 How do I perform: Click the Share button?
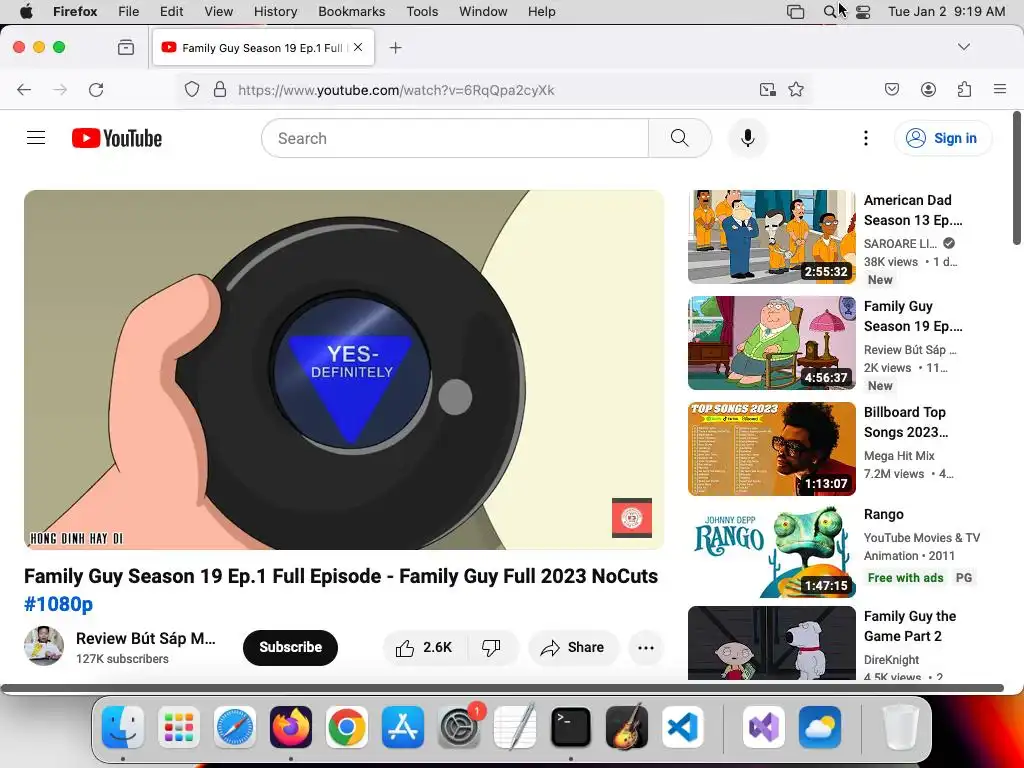[573, 647]
